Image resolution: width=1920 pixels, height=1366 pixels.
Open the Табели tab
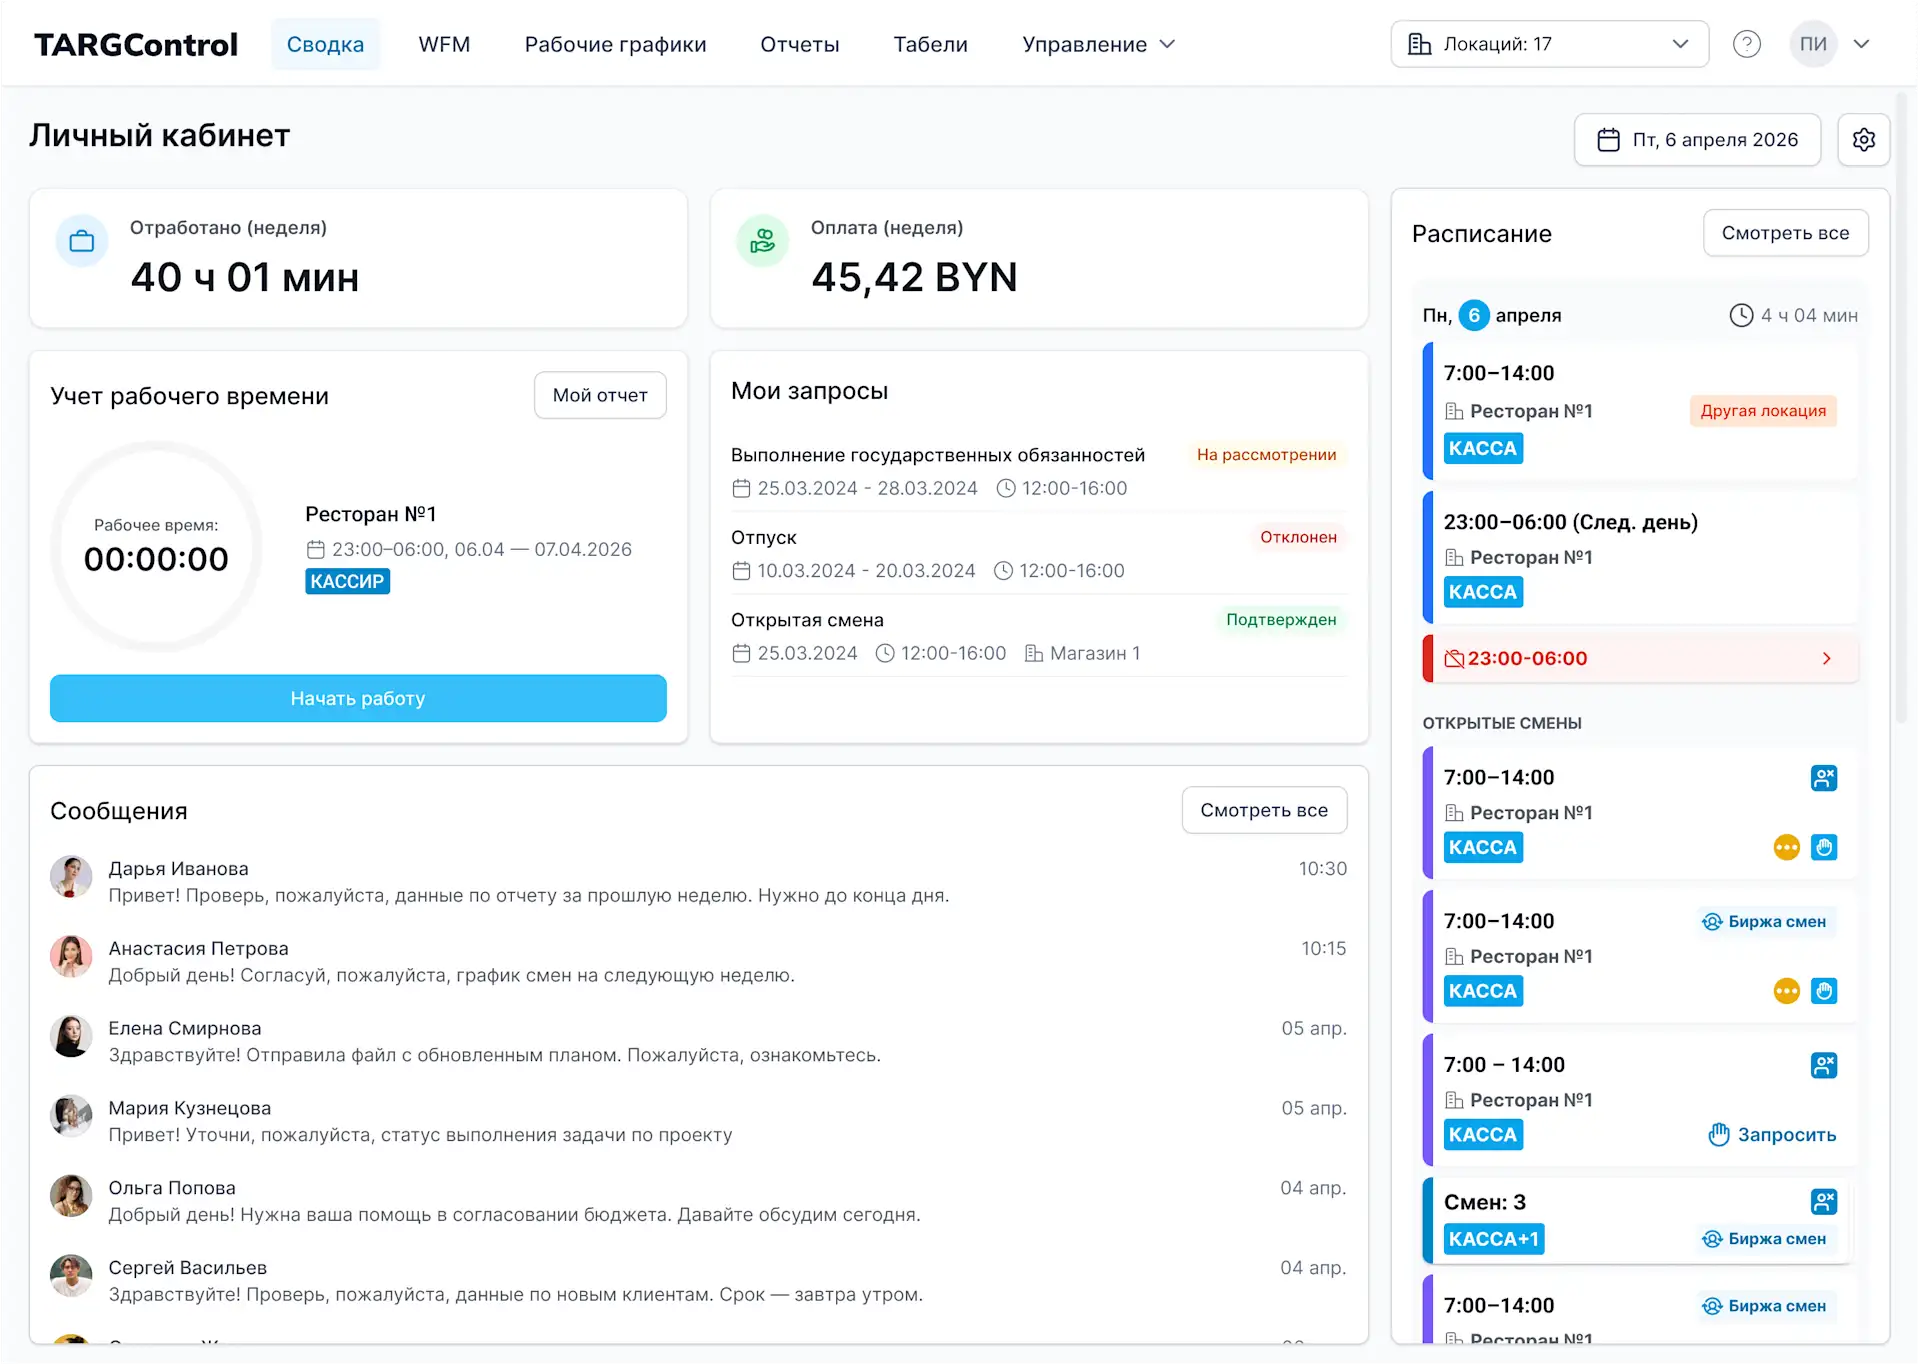point(931,44)
